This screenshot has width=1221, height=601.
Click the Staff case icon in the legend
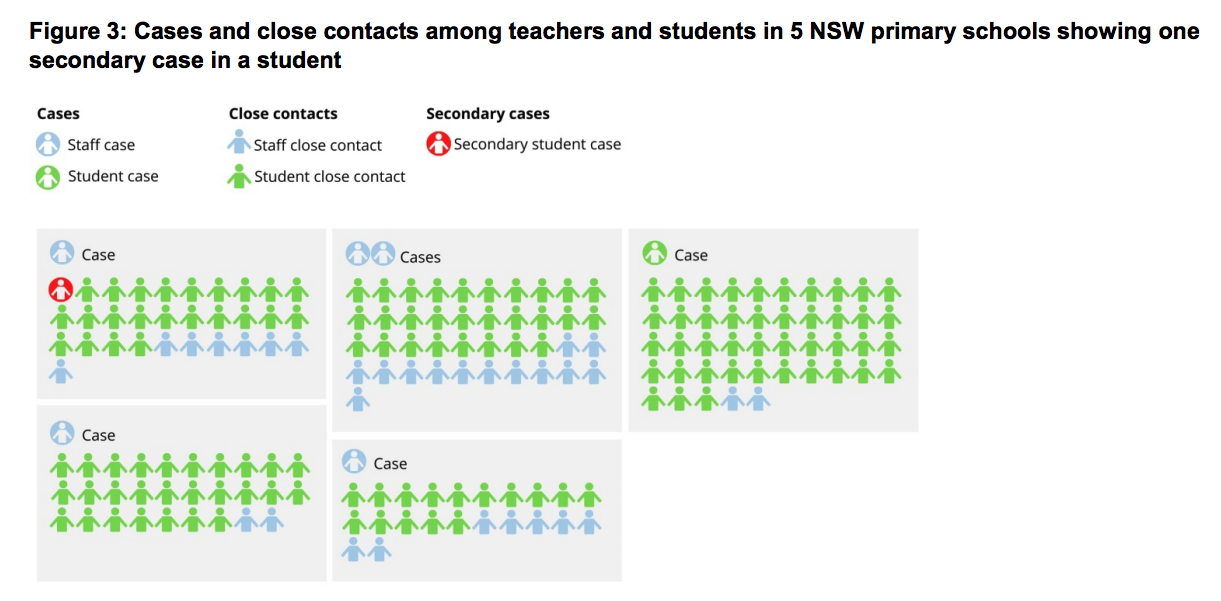tap(48, 145)
